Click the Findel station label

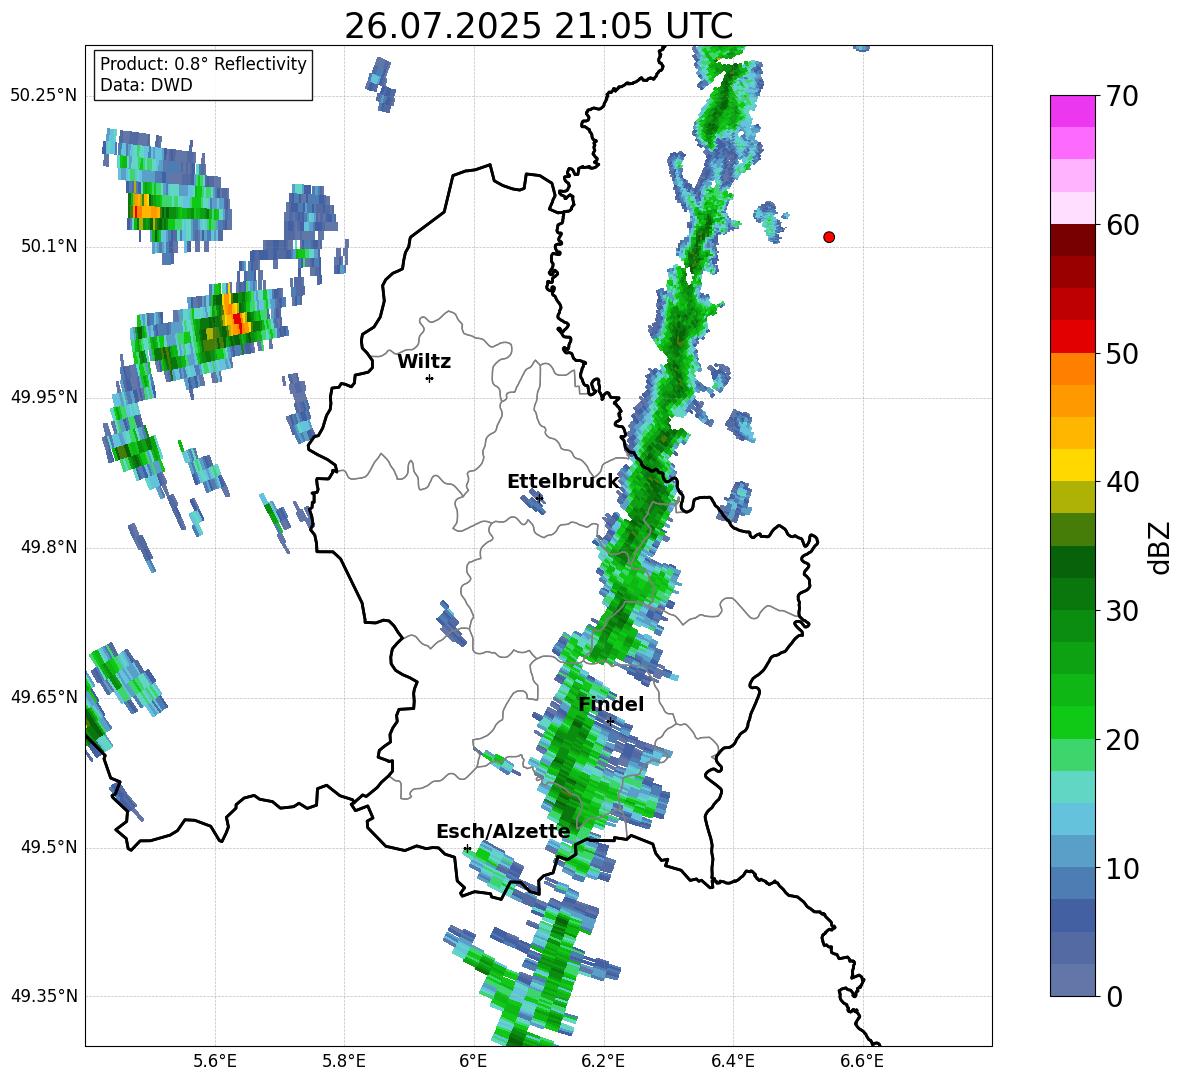[x=611, y=704]
